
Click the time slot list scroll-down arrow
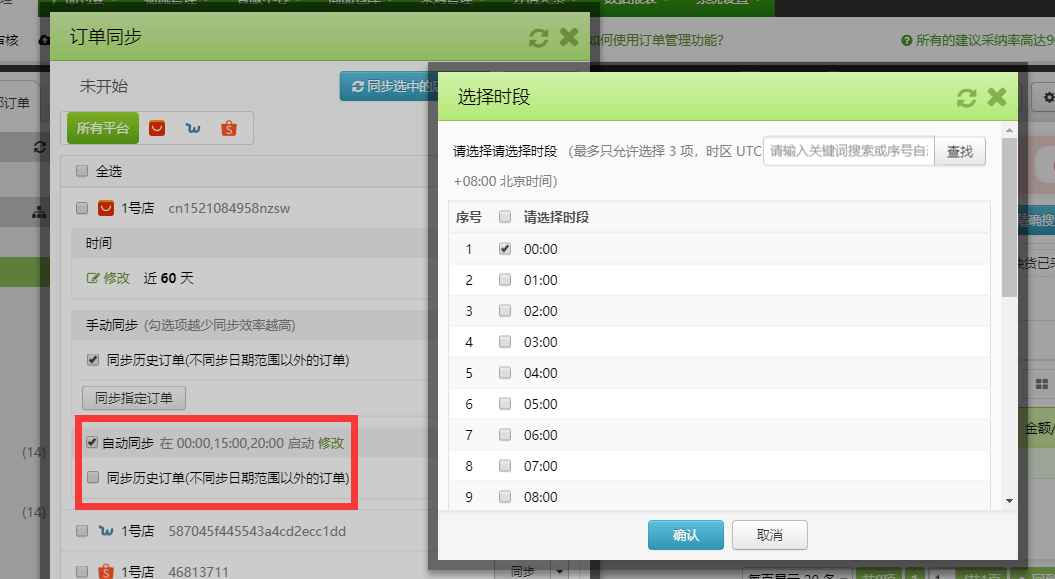click(1009, 500)
